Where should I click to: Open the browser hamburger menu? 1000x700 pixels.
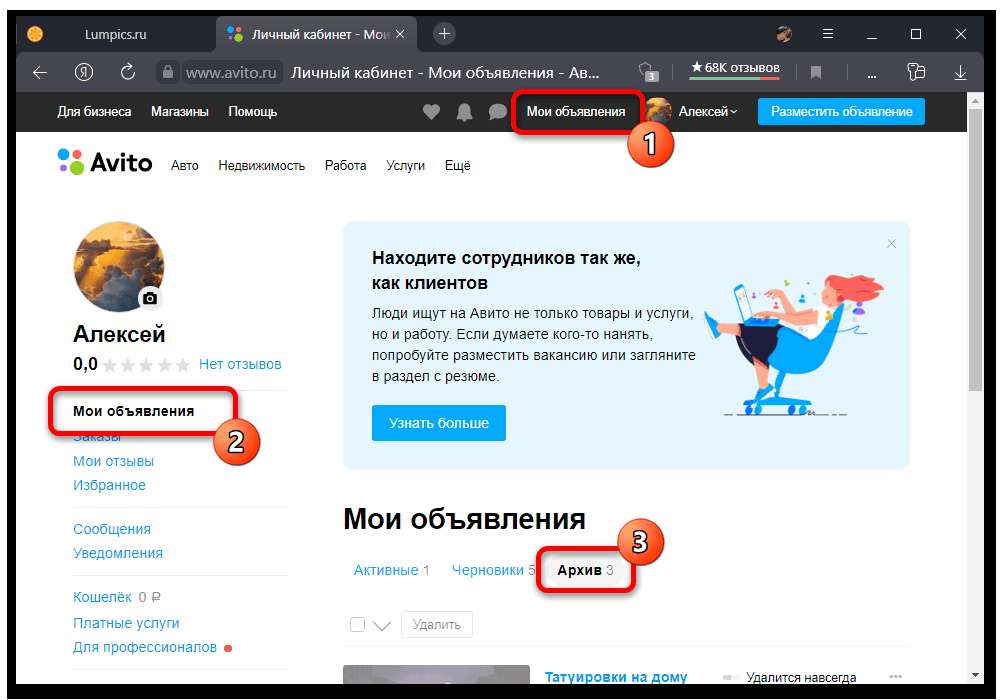(827, 34)
